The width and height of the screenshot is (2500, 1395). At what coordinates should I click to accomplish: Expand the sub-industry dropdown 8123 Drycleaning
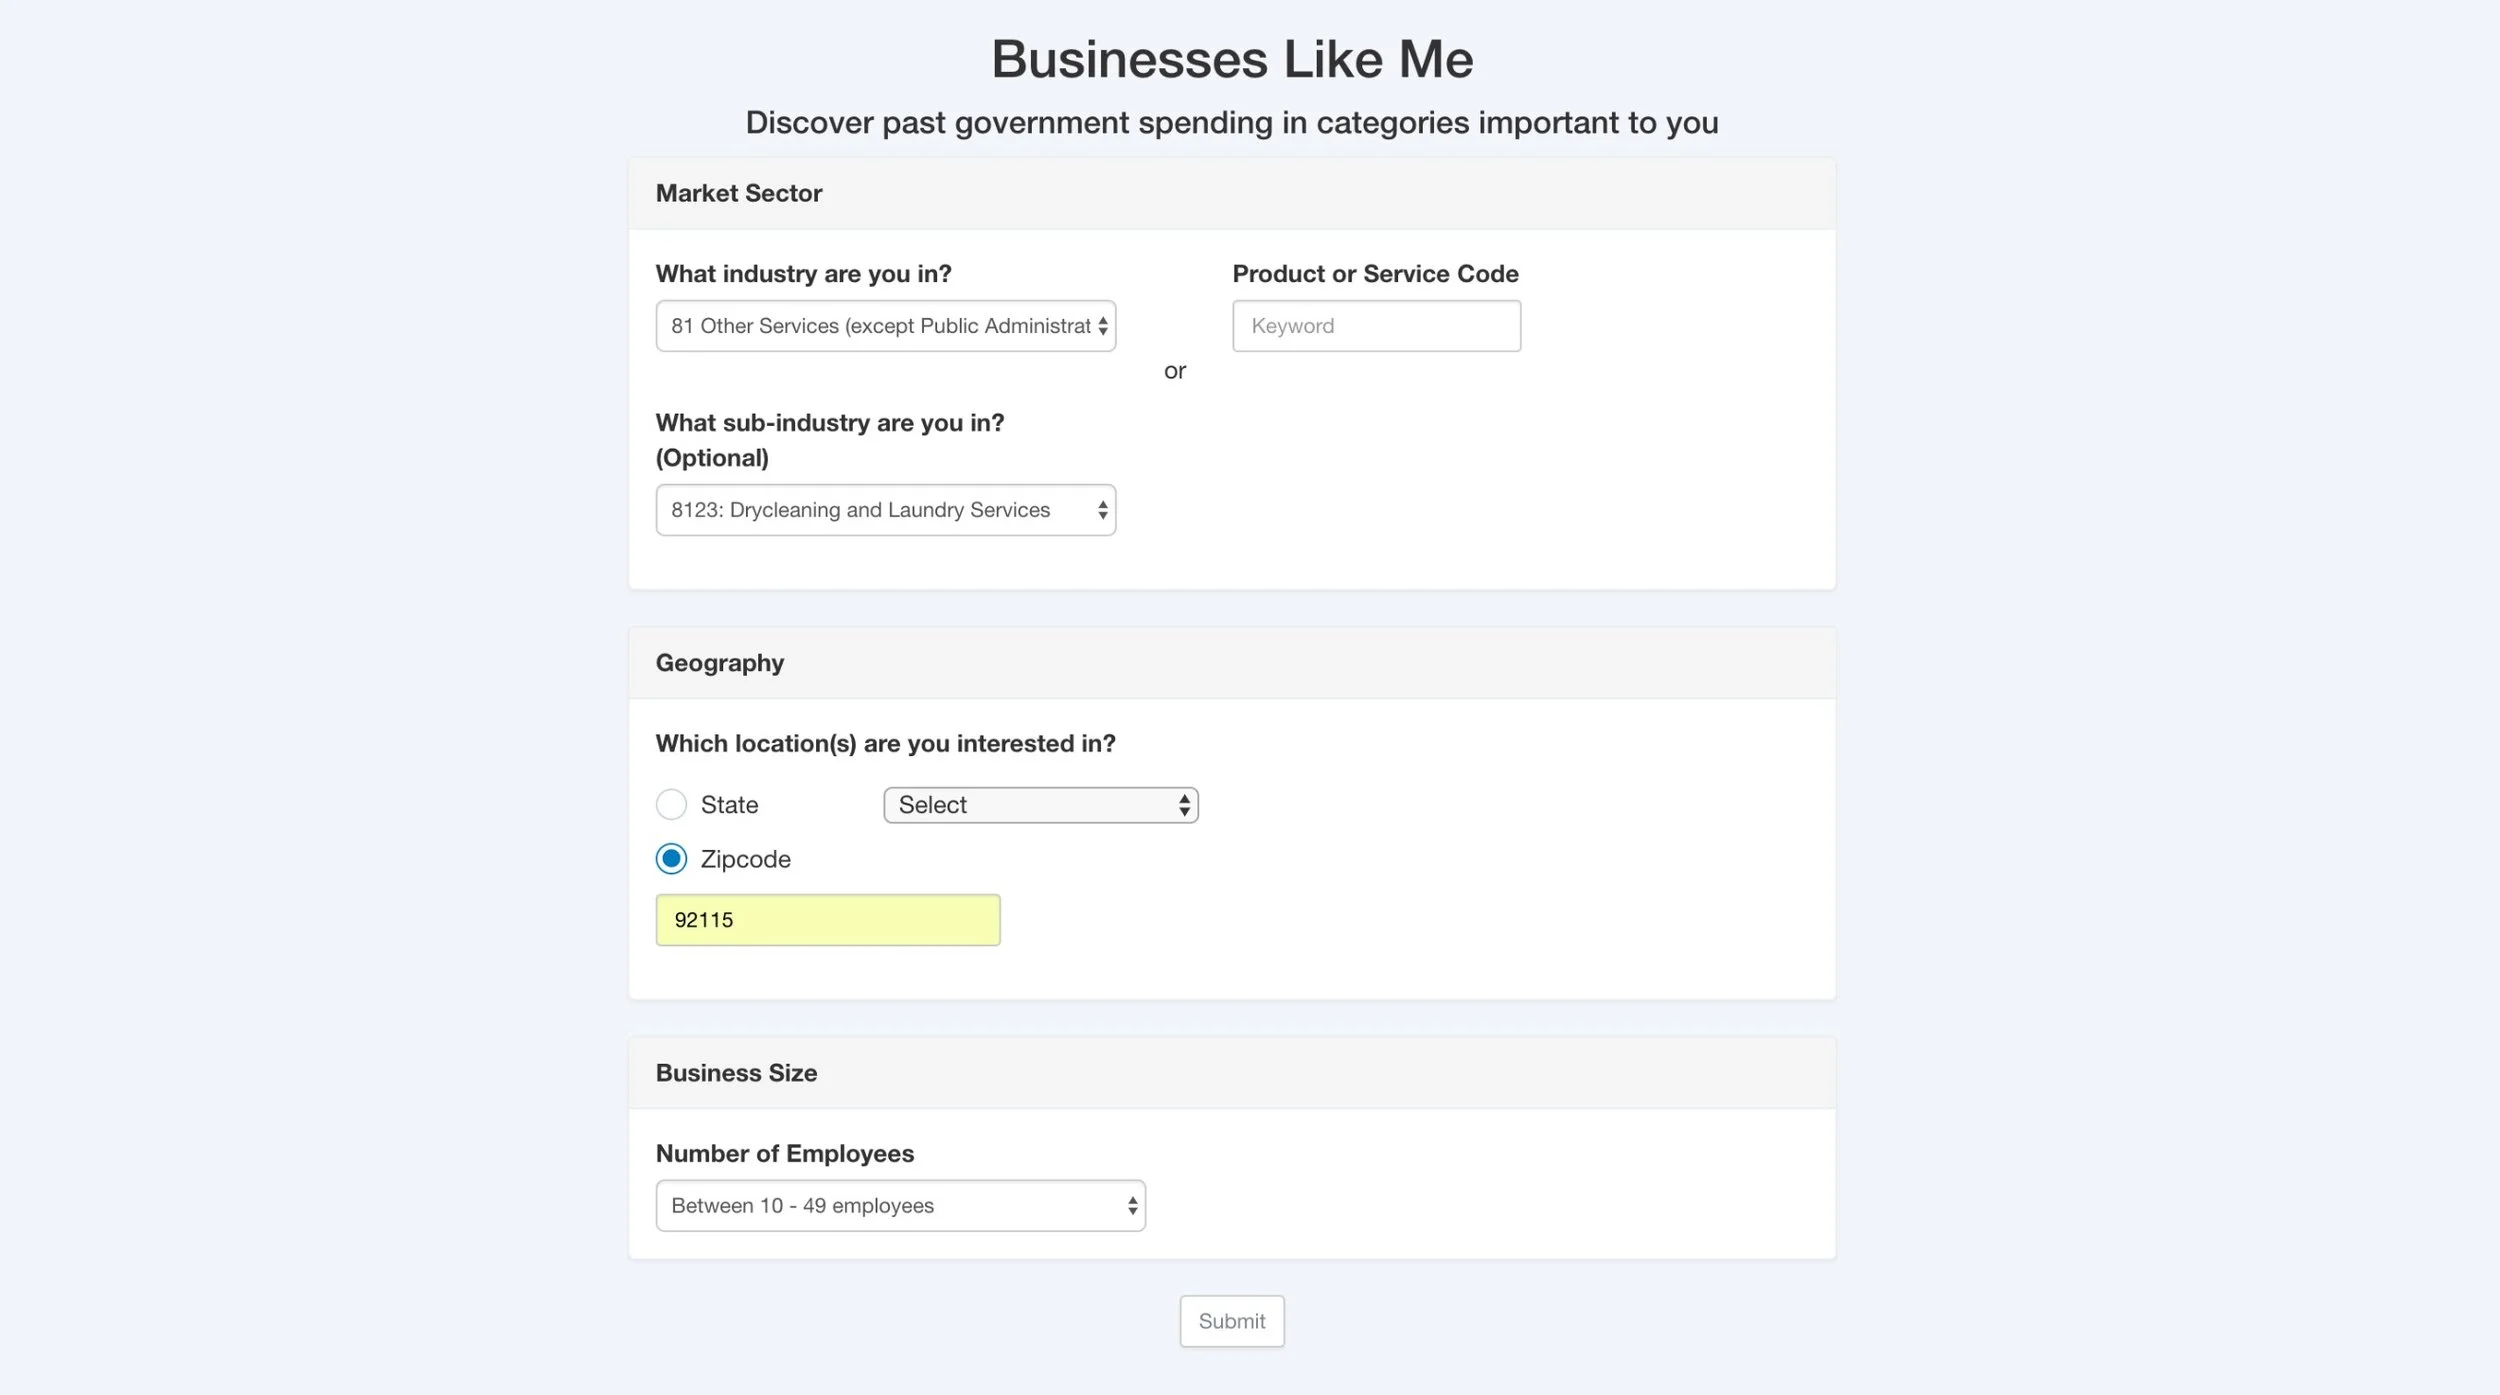point(885,510)
